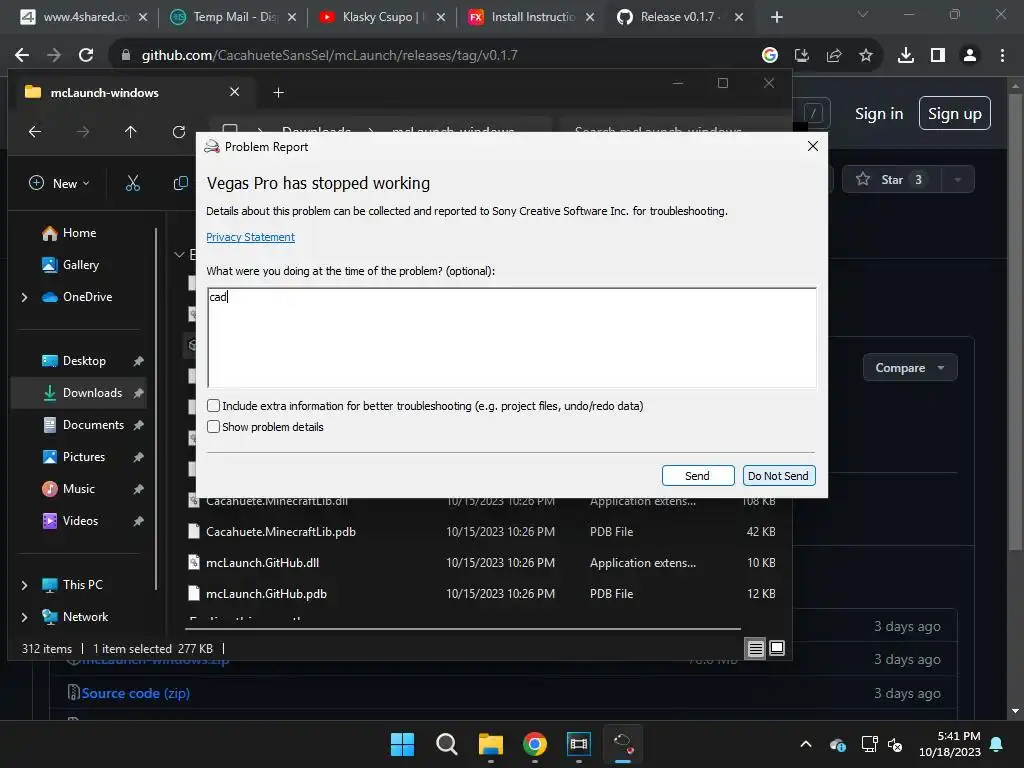Enable Include extra information checkbox
1024x768 pixels.
pos(214,406)
